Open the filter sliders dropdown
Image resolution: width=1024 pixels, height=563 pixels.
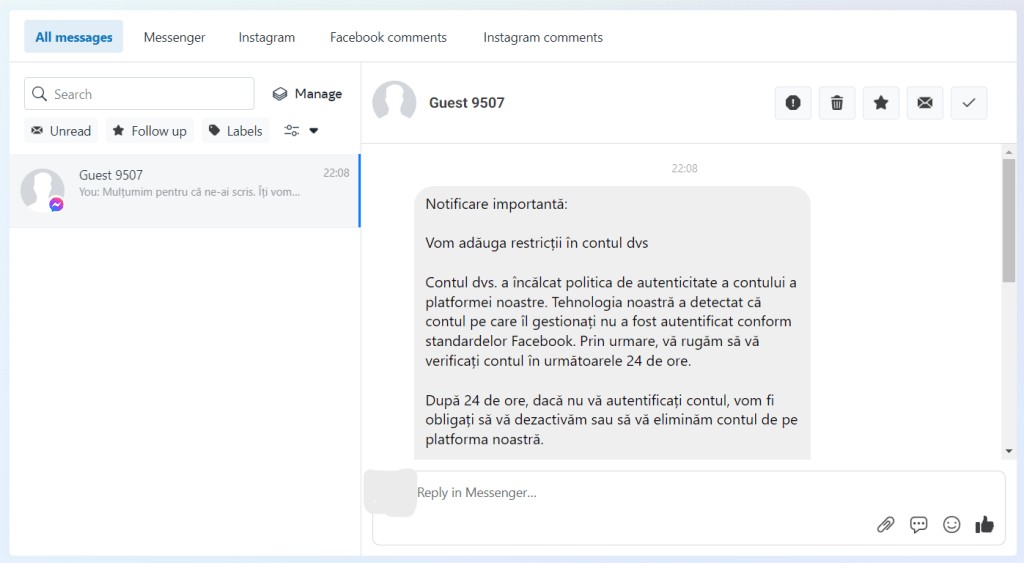click(x=301, y=131)
